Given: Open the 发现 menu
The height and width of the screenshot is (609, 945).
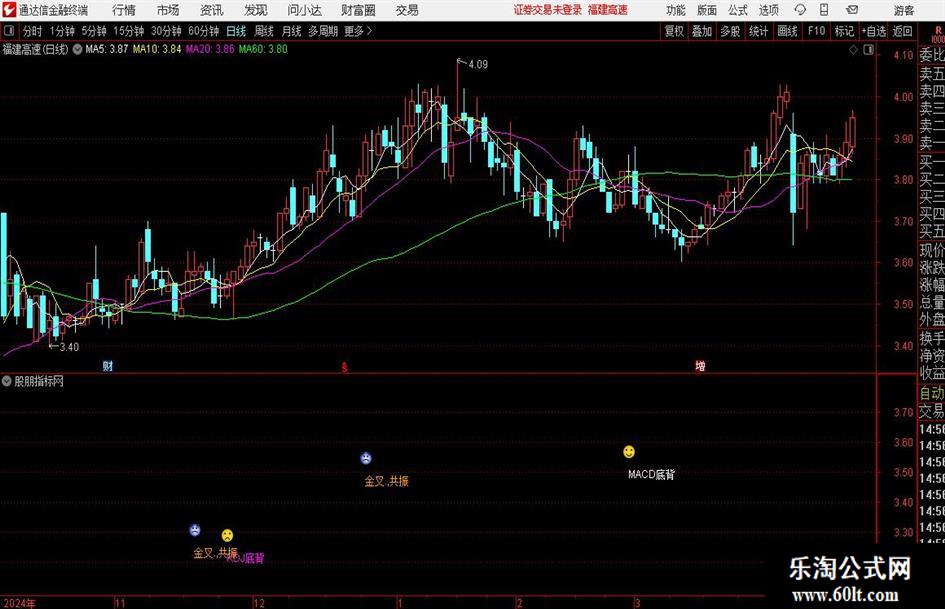Looking at the screenshot, I should [x=256, y=10].
